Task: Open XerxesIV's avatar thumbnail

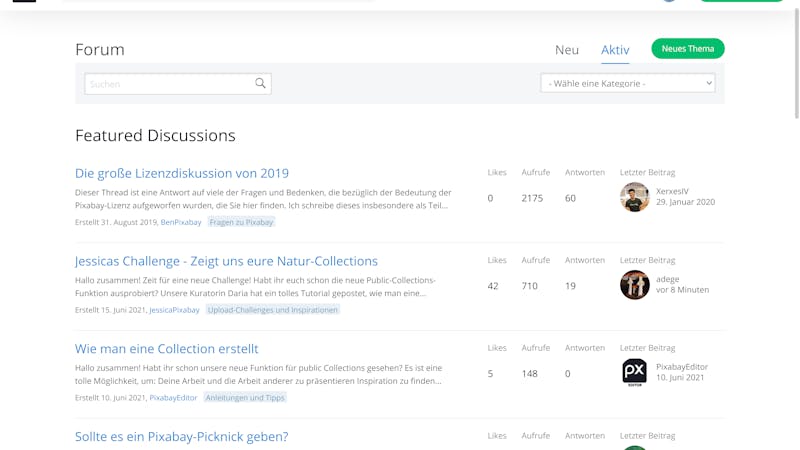Action: click(x=635, y=197)
